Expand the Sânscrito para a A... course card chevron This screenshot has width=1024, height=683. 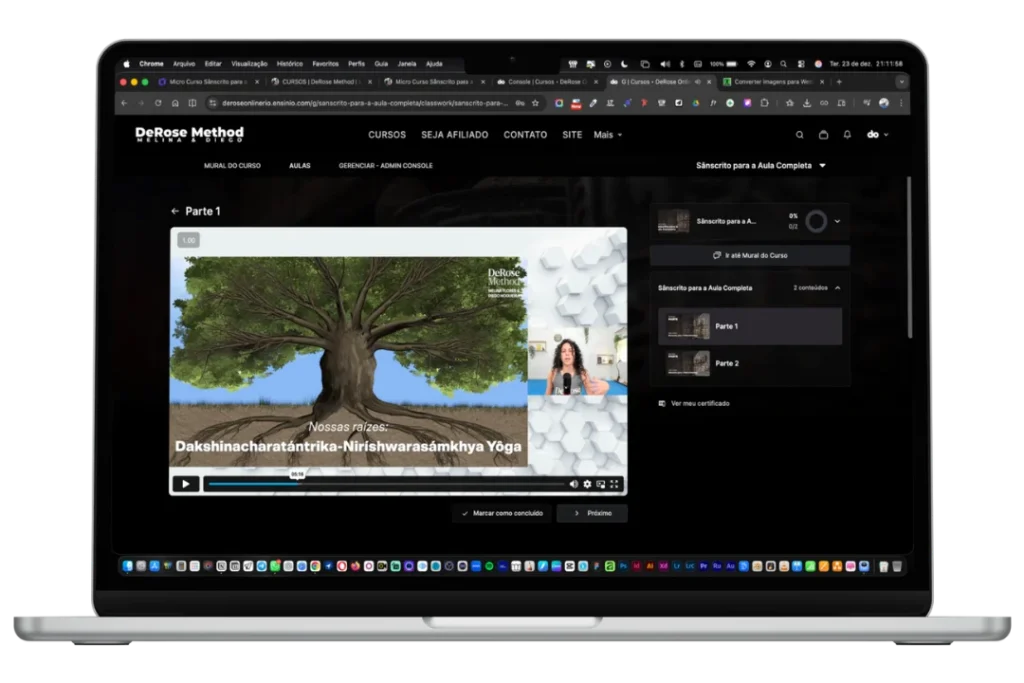[837, 221]
